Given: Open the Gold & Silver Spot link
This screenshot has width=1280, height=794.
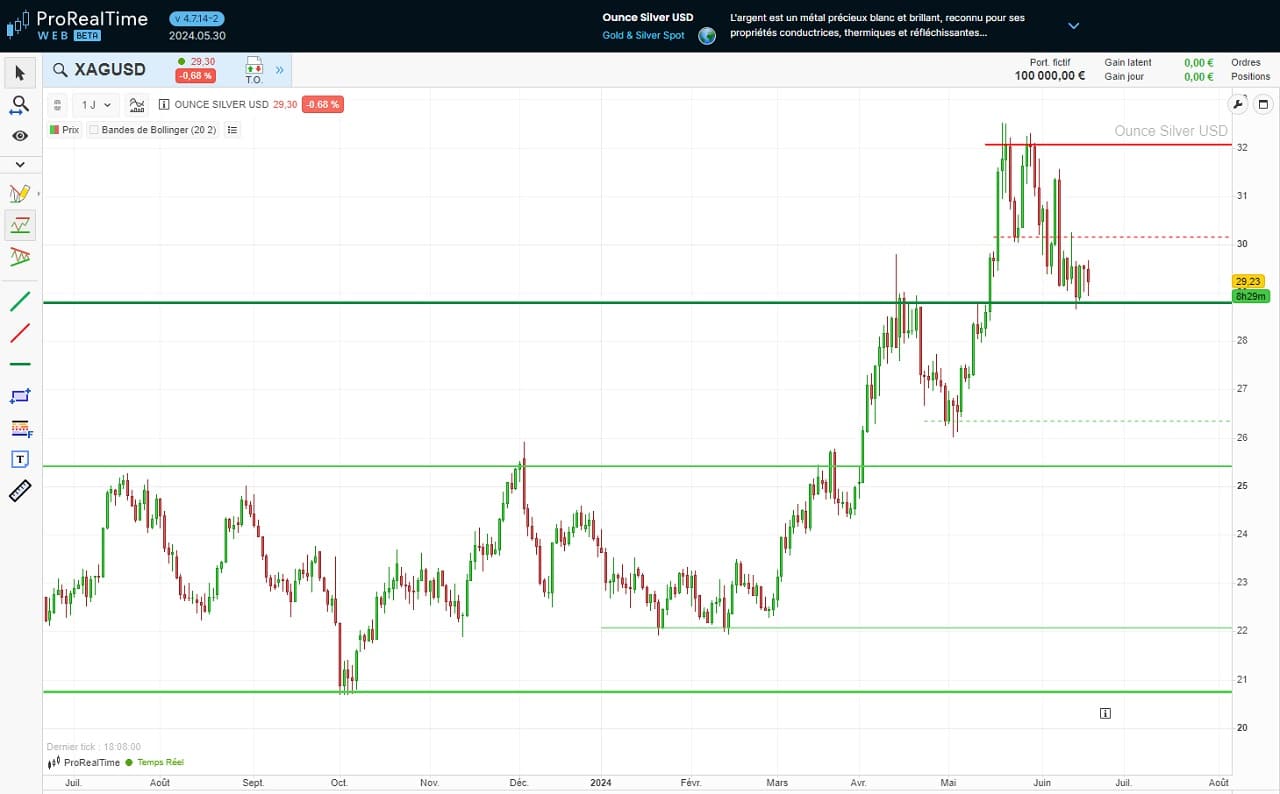Looking at the screenshot, I should [x=644, y=36].
